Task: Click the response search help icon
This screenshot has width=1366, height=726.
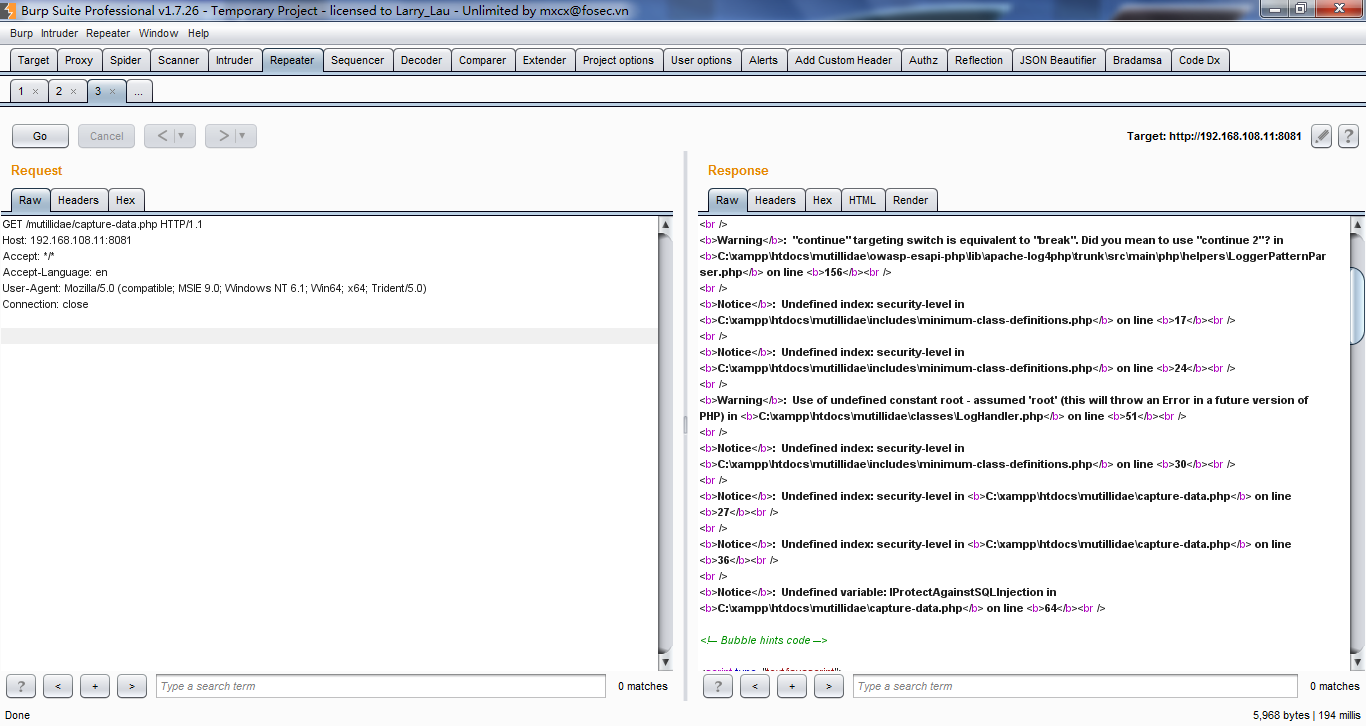Action: (718, 686)
